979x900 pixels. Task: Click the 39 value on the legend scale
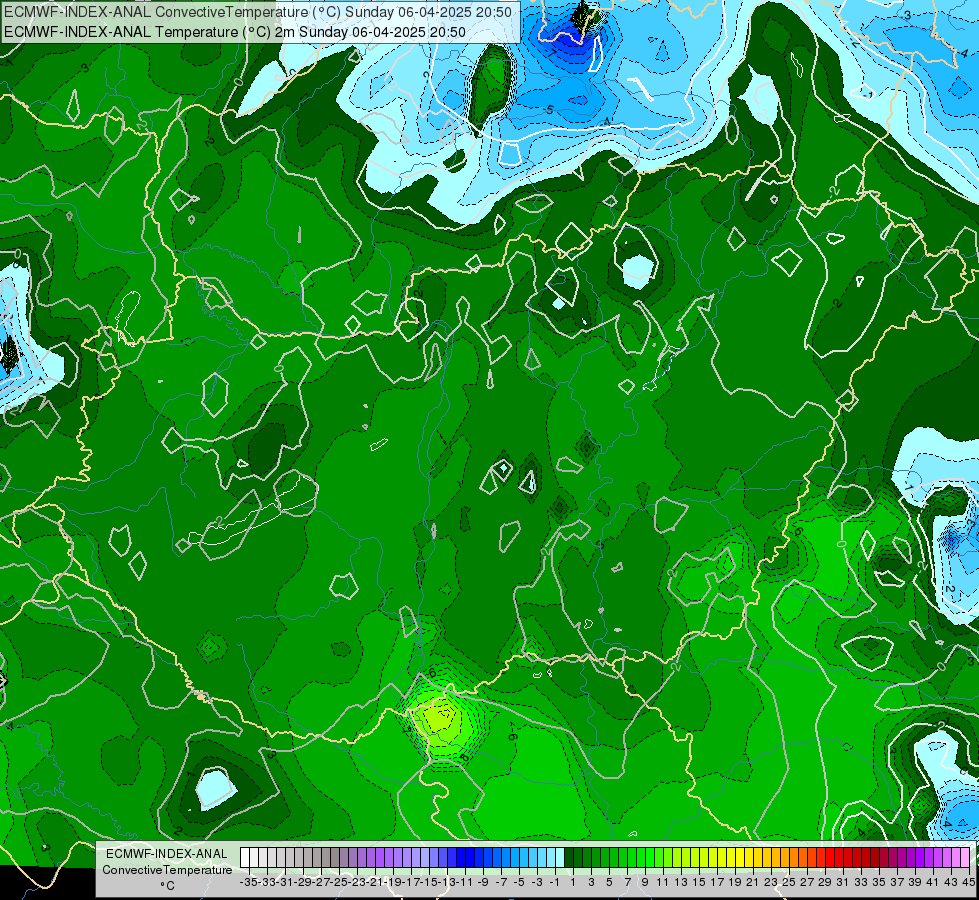click(915, 882)
